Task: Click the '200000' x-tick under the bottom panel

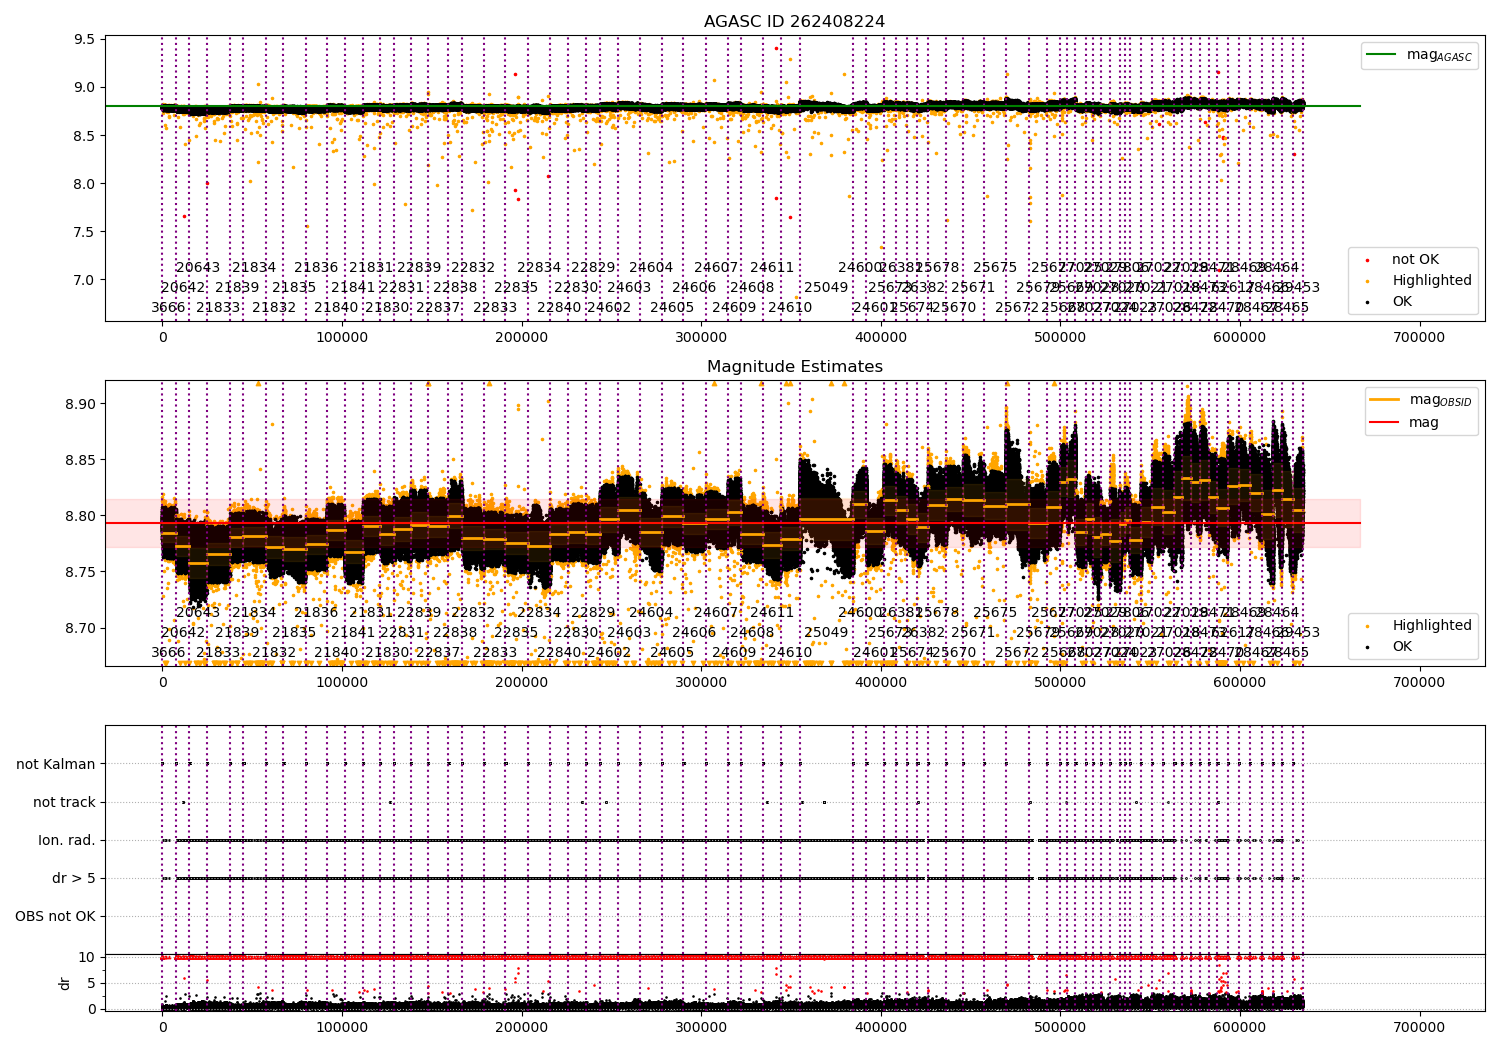Action: [522, 1026]
